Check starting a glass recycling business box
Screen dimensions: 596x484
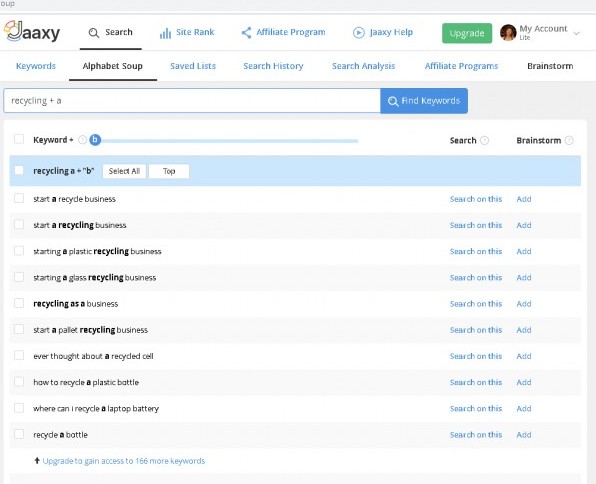[19, 277]
